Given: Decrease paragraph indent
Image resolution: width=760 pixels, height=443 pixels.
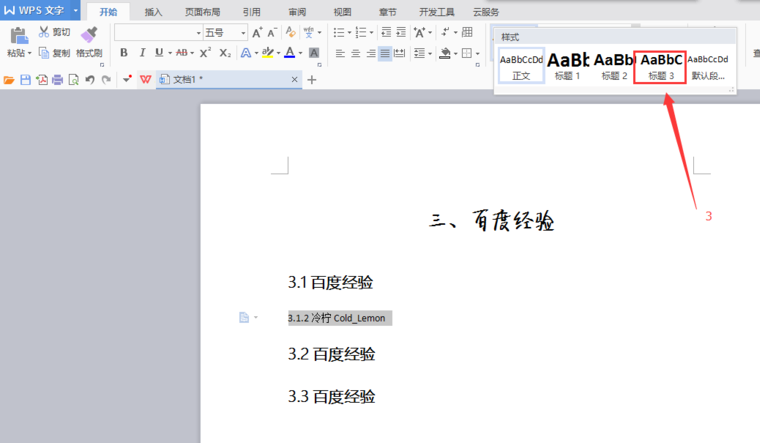Looking at the screenshot, I should click(386, 32).
